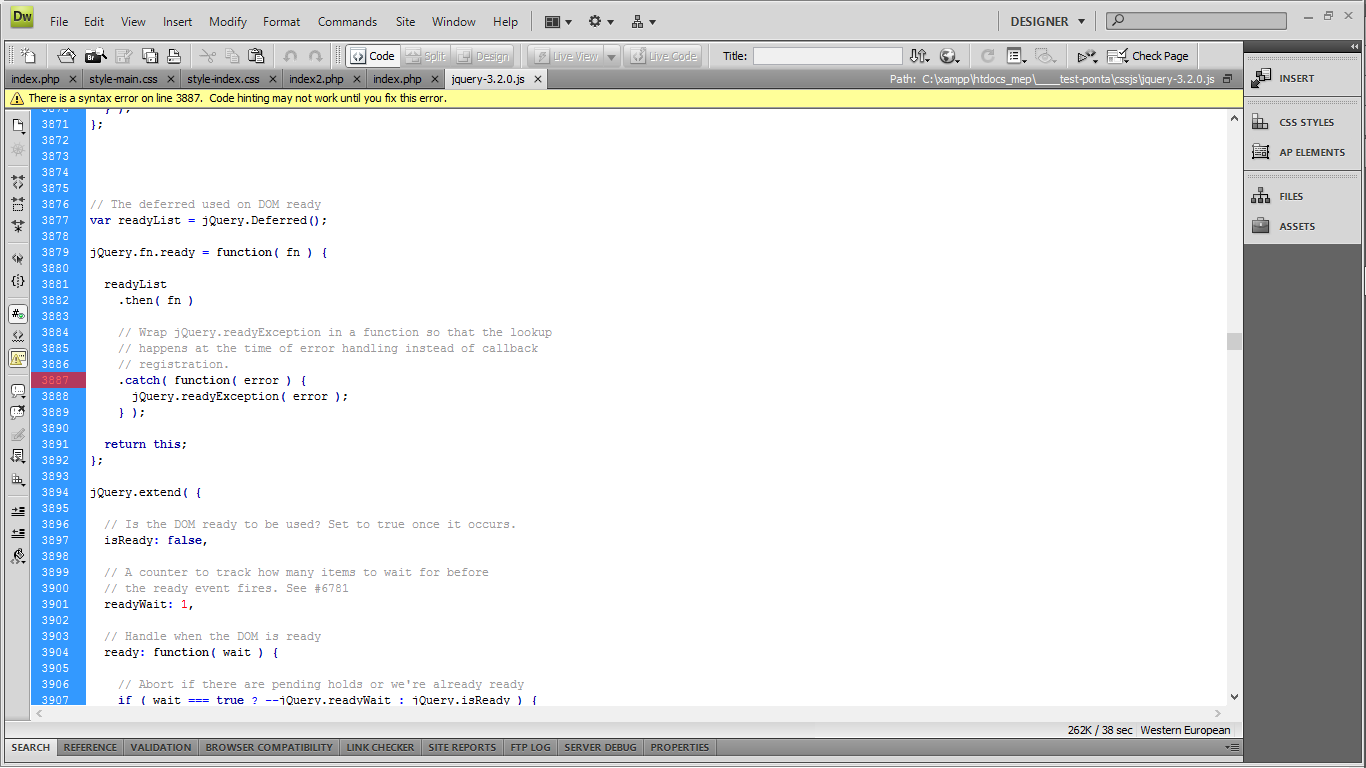Image resolution: width=1366 pixels, height=768 pixels.
Task: Select Parent Tag icon in coding toolbar
Action: point(18,258)
